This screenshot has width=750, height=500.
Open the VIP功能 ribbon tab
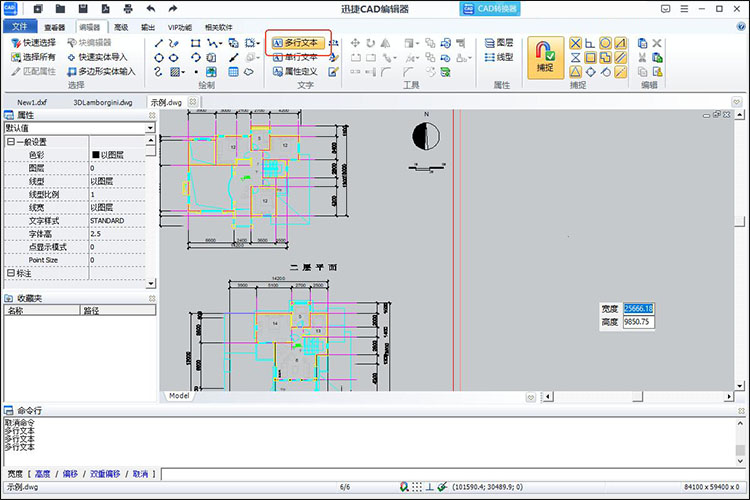[x=180, y=27]
